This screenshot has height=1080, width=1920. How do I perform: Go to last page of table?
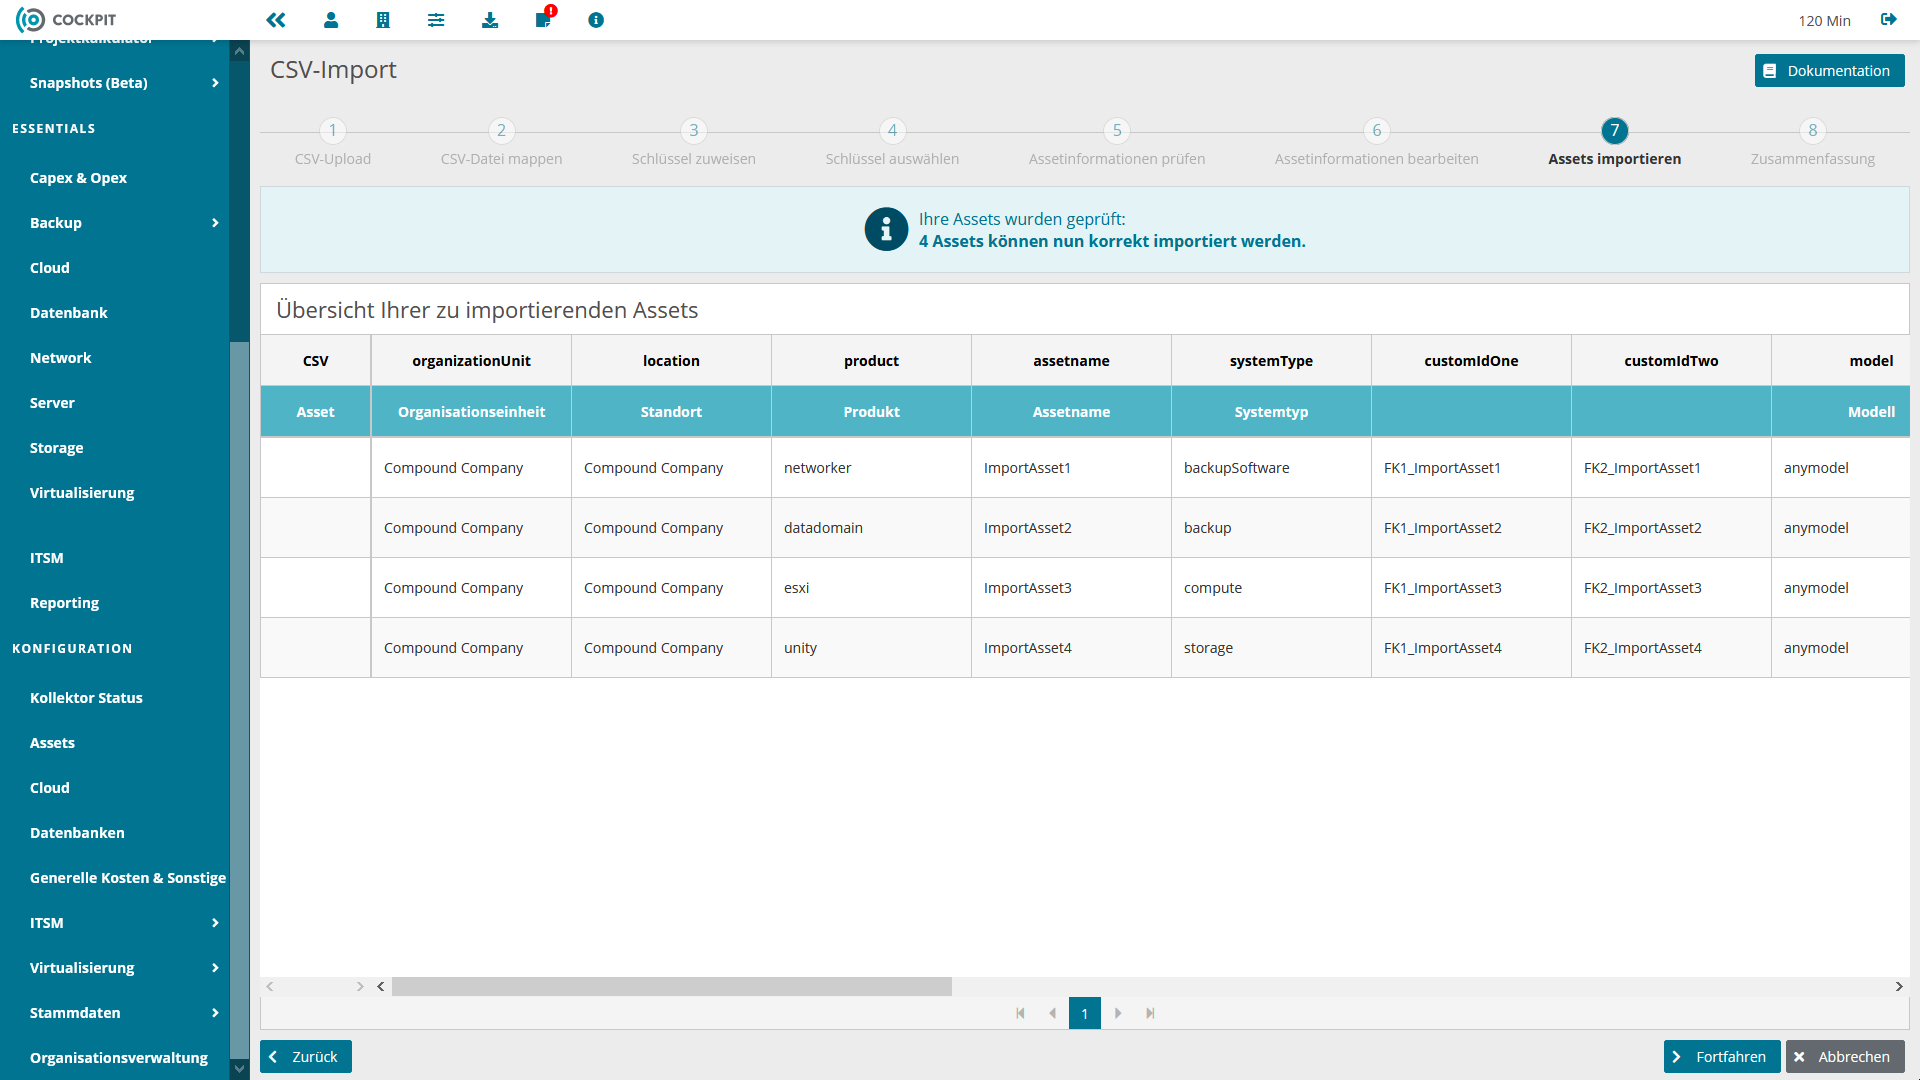[x=1150, y=1013]
